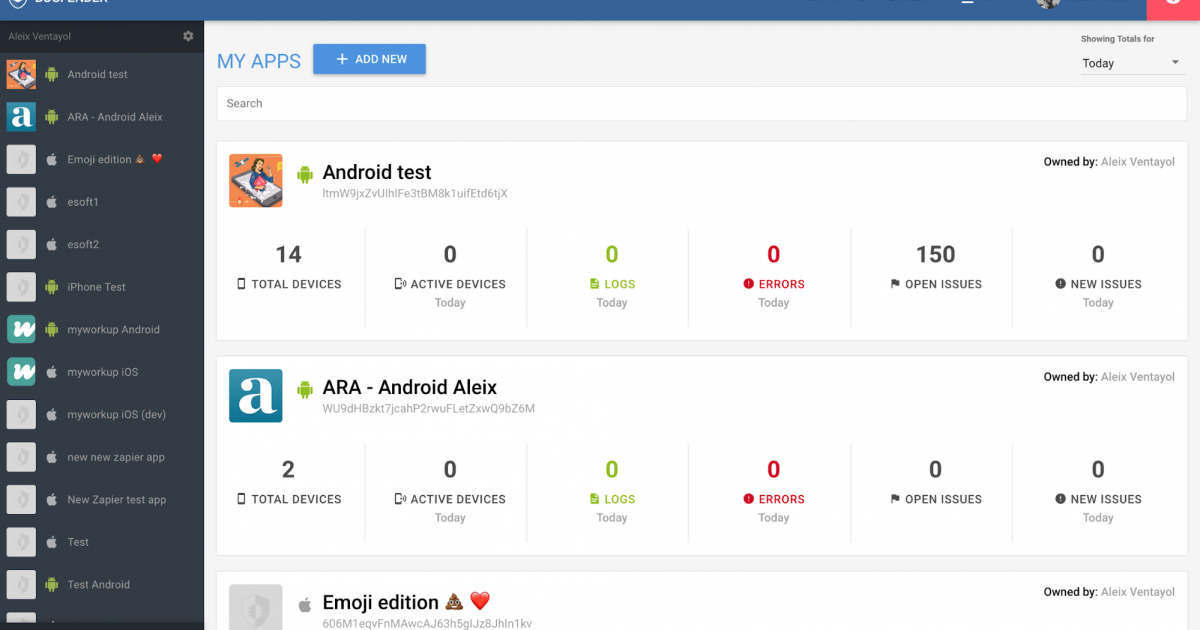Select the Android test app key text
The image size is (1200, 630).
tap(415, 194)
